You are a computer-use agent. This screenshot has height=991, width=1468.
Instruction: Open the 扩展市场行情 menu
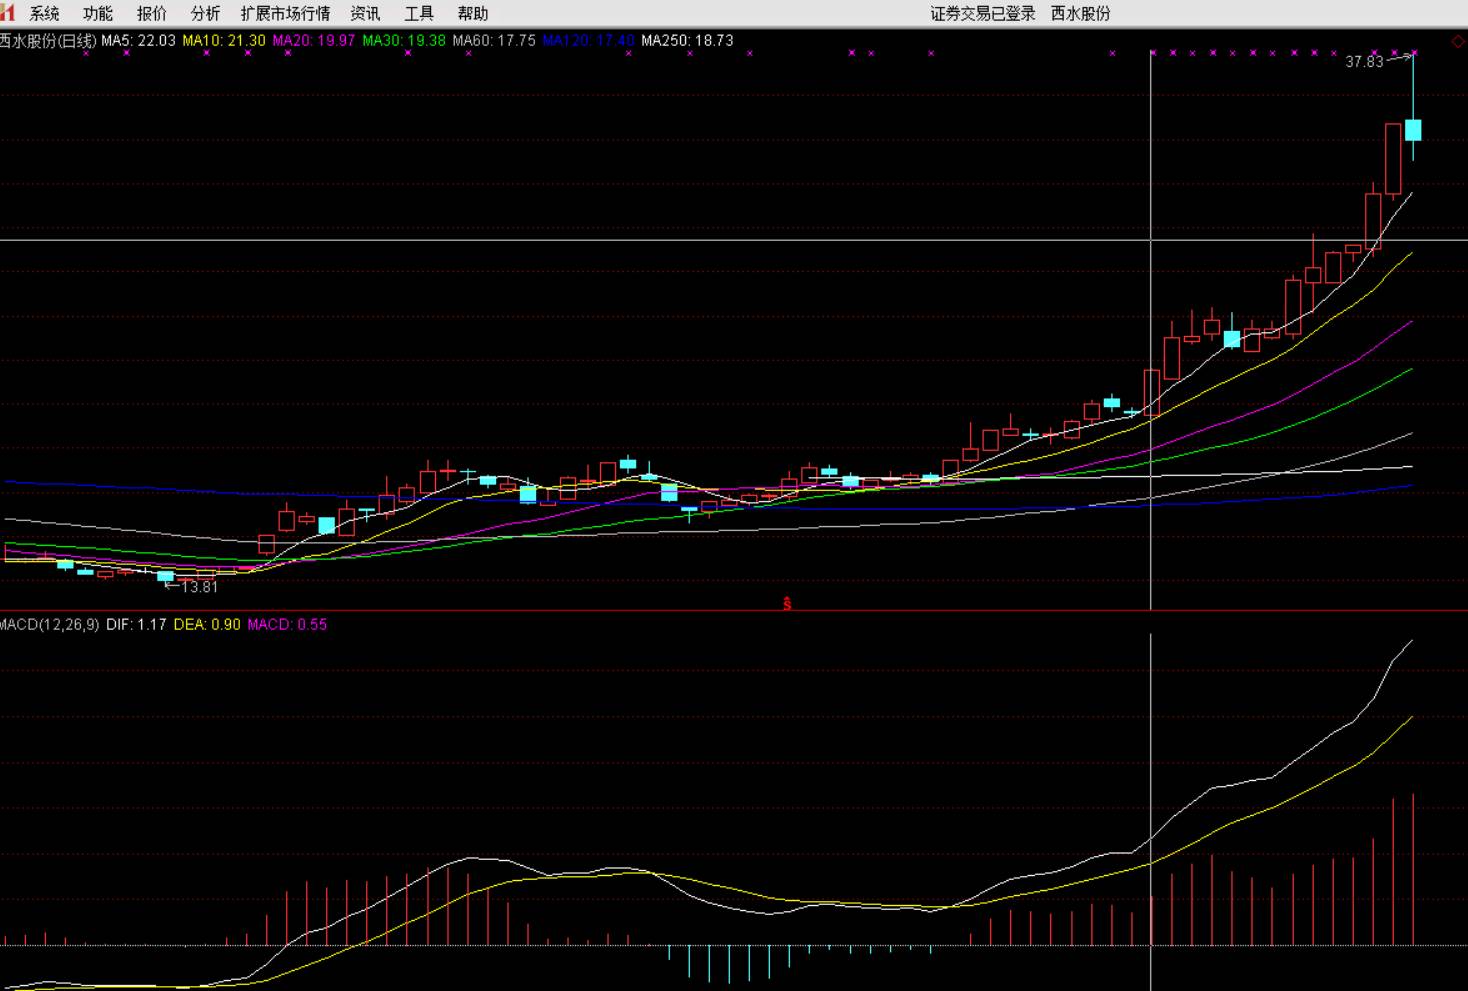pos(285,13)
